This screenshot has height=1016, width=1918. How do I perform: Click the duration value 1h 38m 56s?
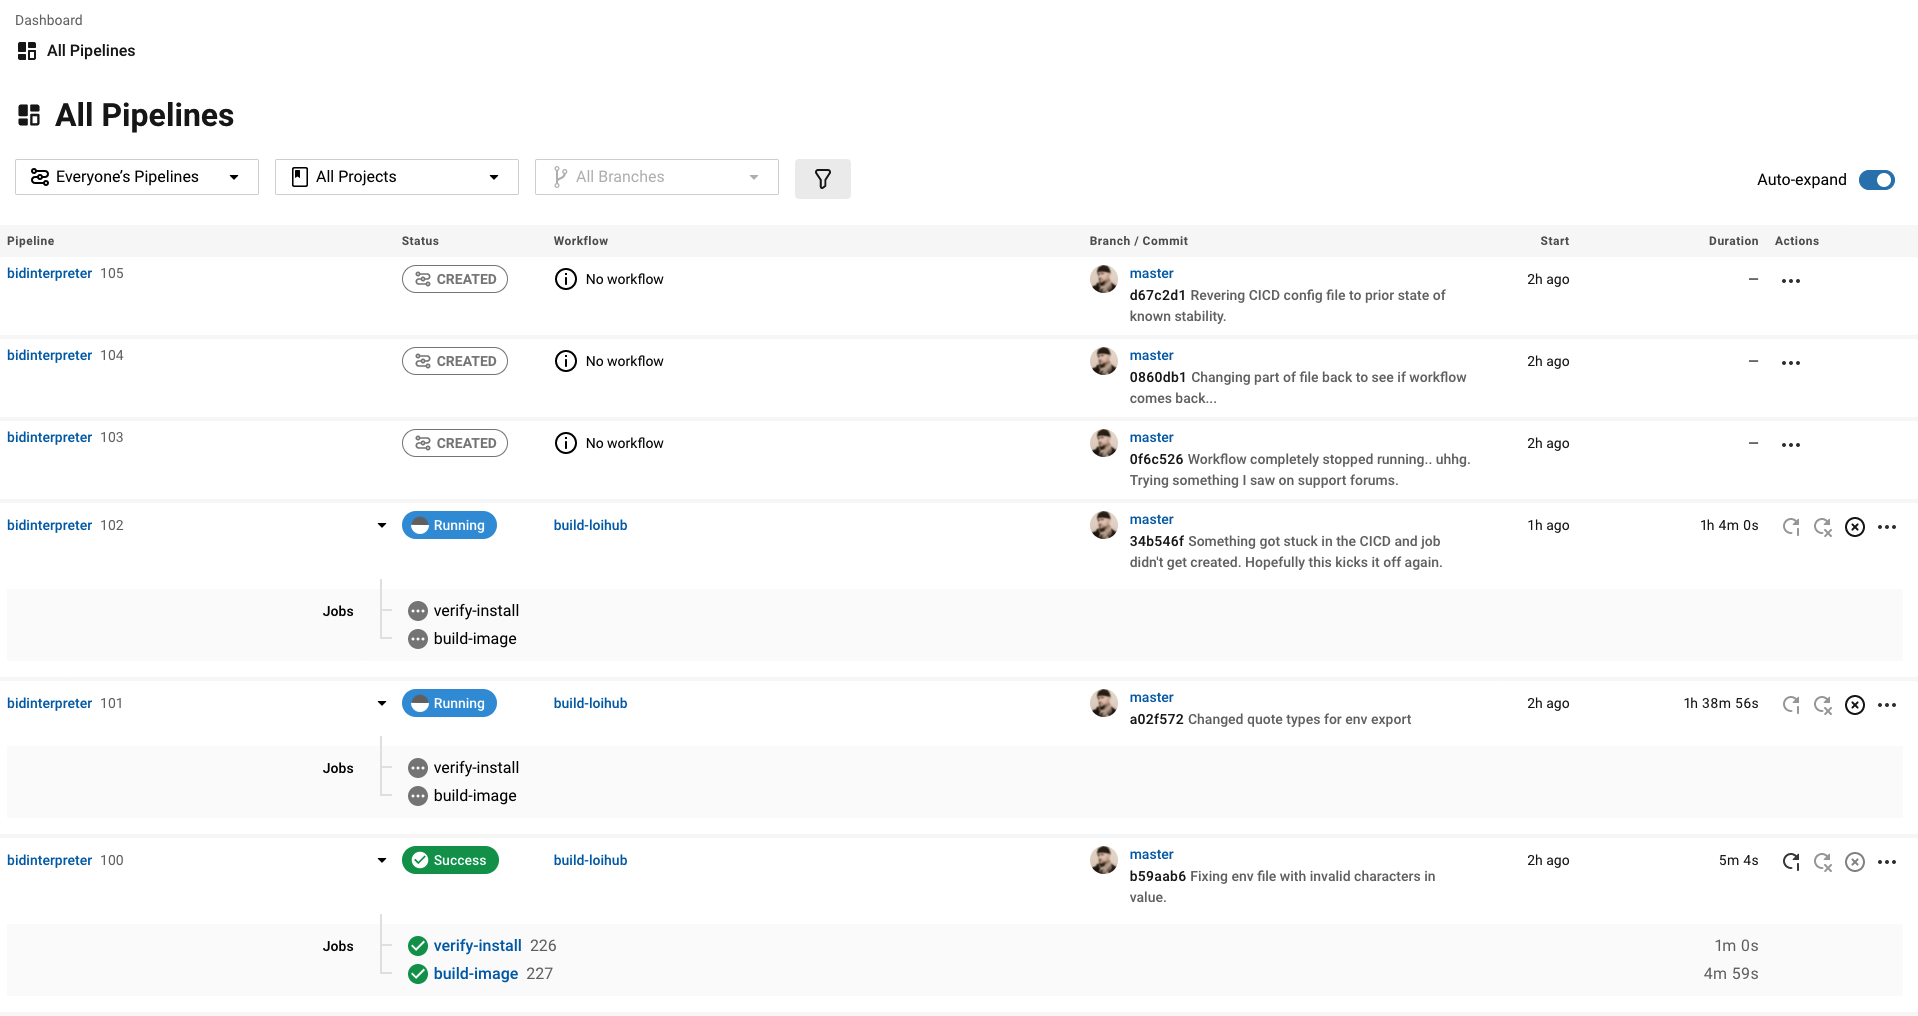pos(1721,703)
